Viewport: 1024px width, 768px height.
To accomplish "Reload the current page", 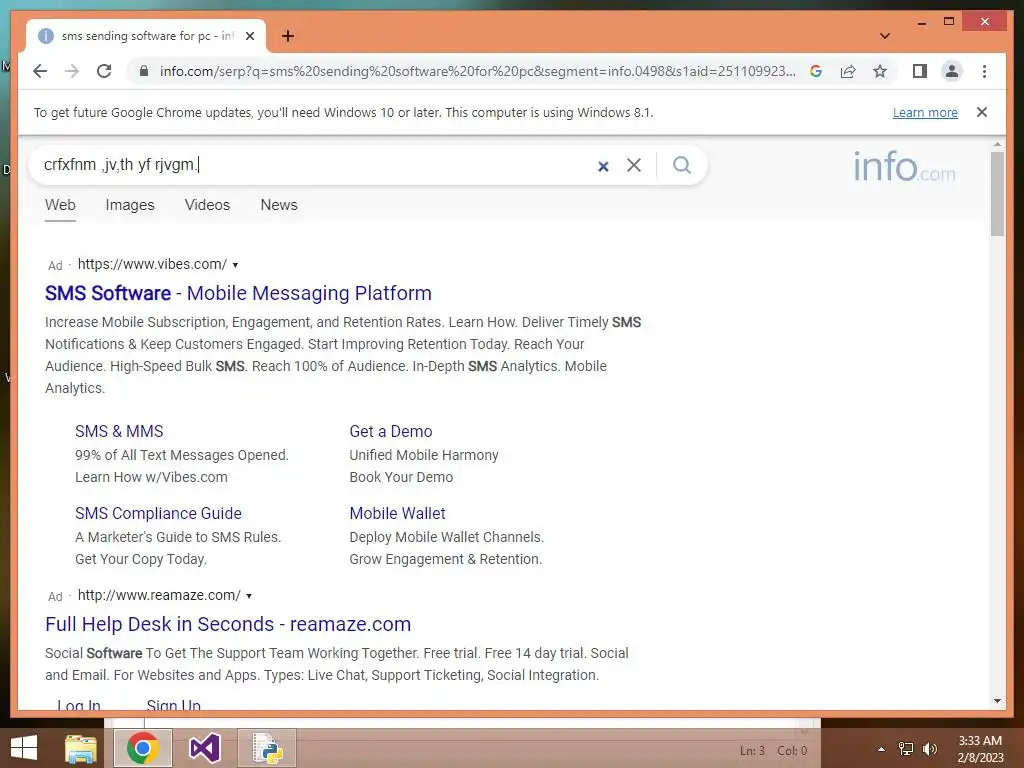I will pyautogui.click(x=104, y=71).
